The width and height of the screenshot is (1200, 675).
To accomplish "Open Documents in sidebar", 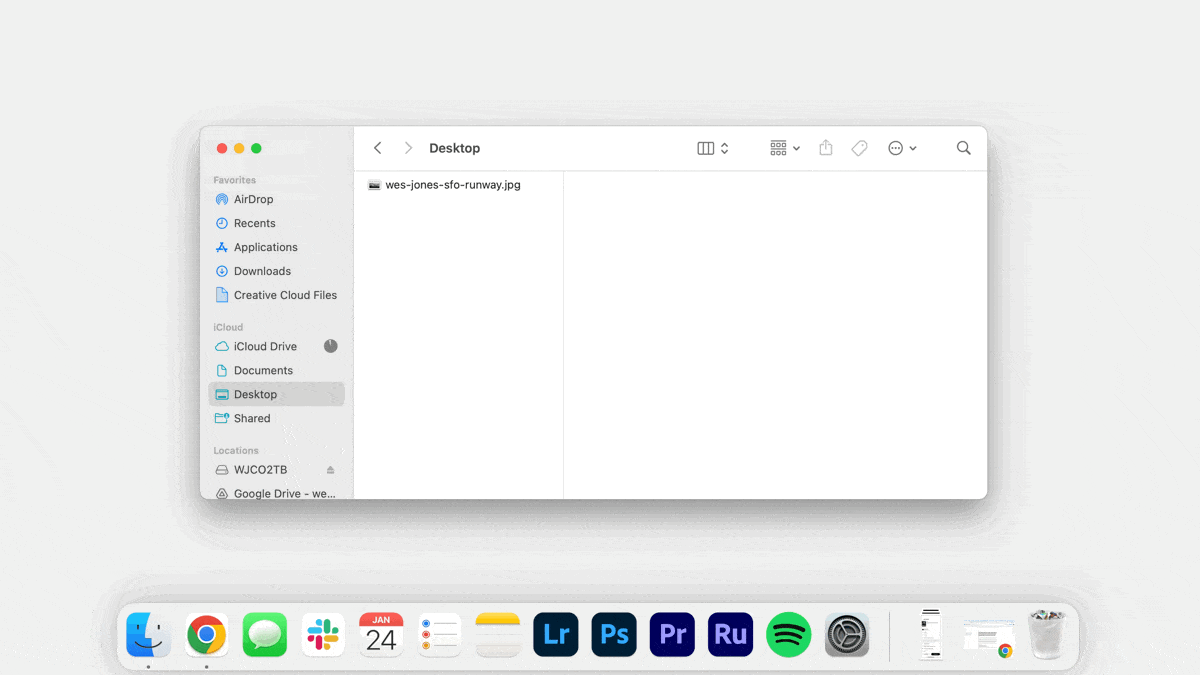I will tap(276, 370).
